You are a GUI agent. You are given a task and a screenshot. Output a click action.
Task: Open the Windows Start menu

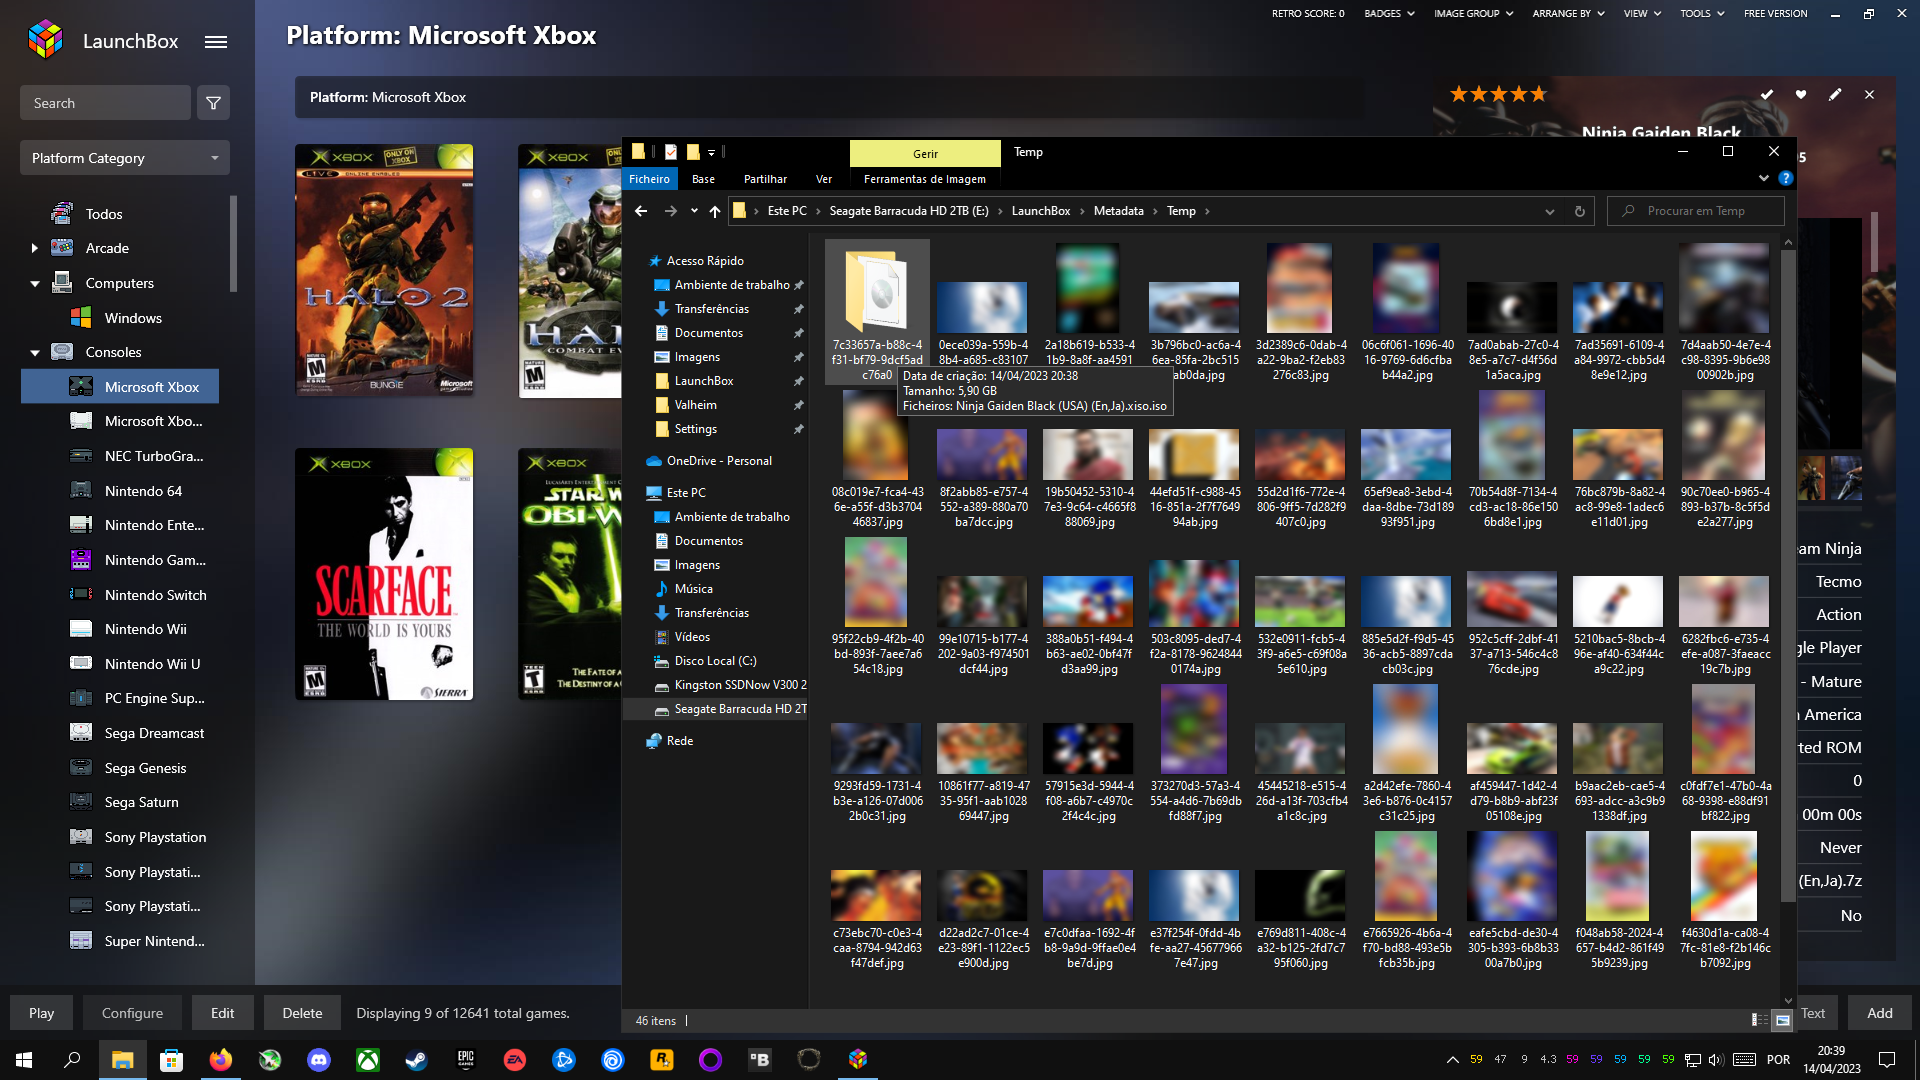pyautogui.click(x=24, y=1060)
